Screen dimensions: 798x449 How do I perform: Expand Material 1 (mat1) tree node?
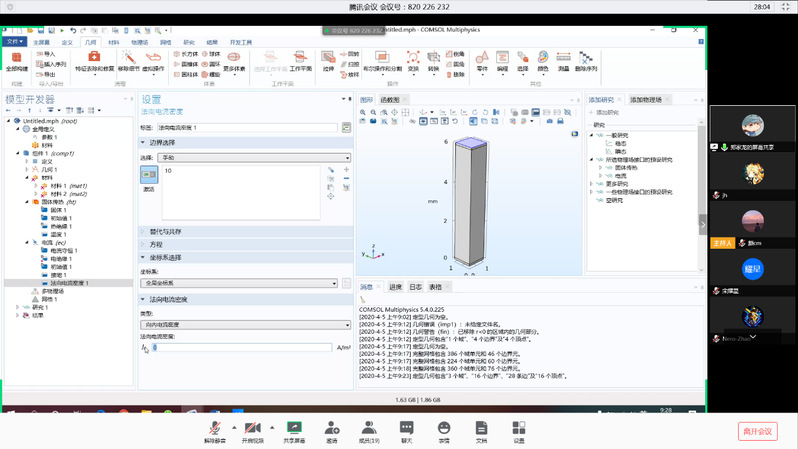tap(36, 186)
